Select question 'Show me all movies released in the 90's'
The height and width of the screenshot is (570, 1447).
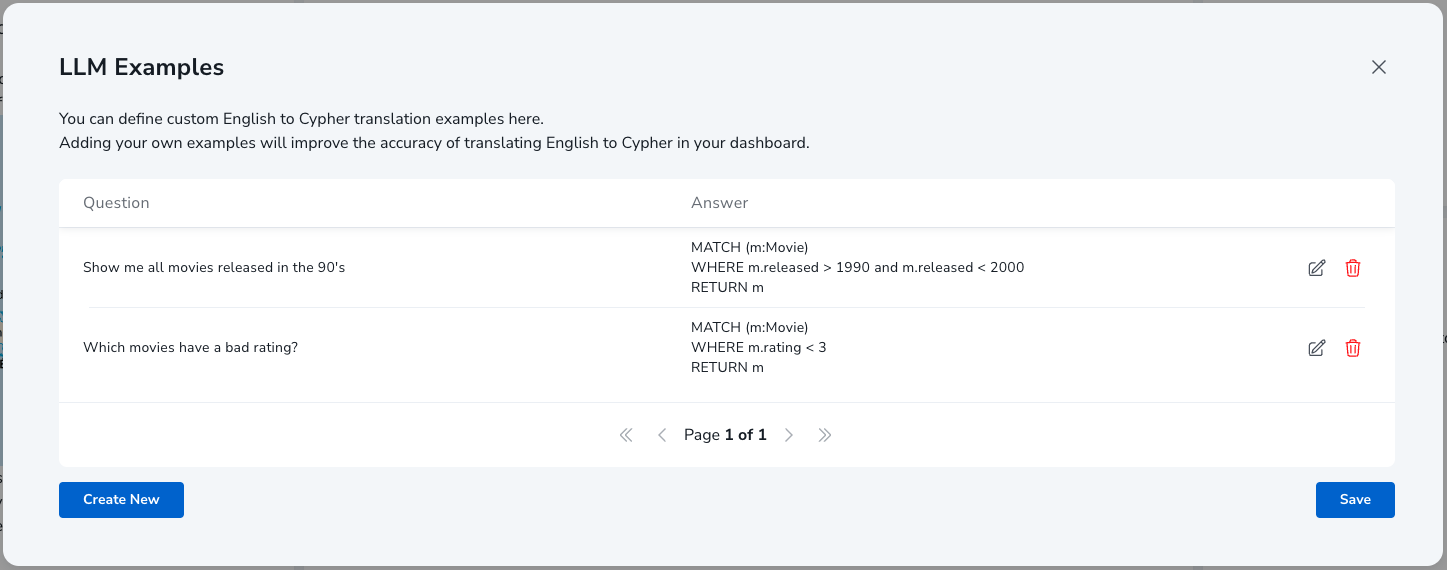pyautogui.click(x=214, y=268)
